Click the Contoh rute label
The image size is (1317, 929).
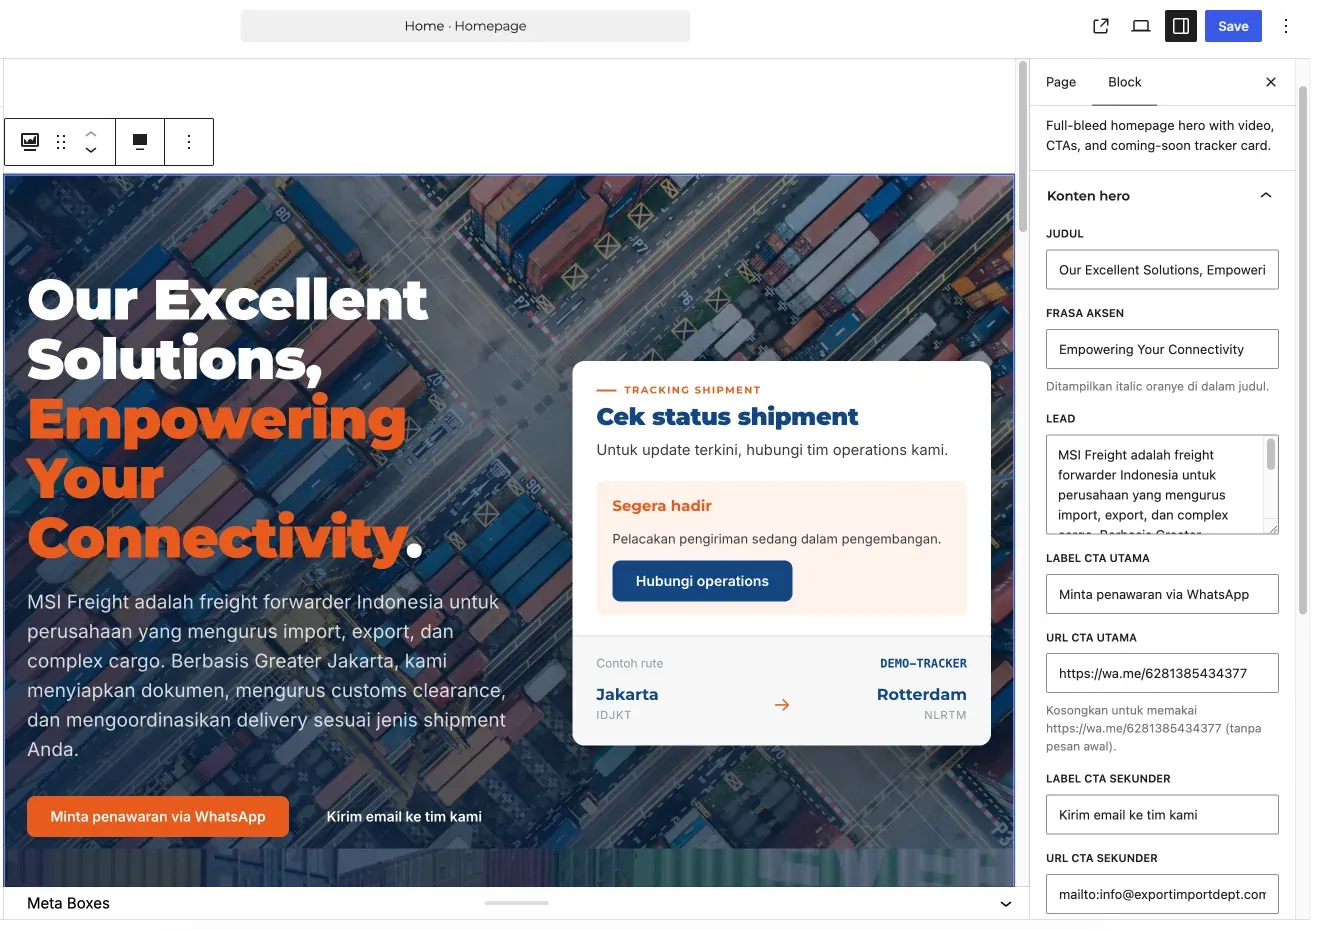click(630, 663)
